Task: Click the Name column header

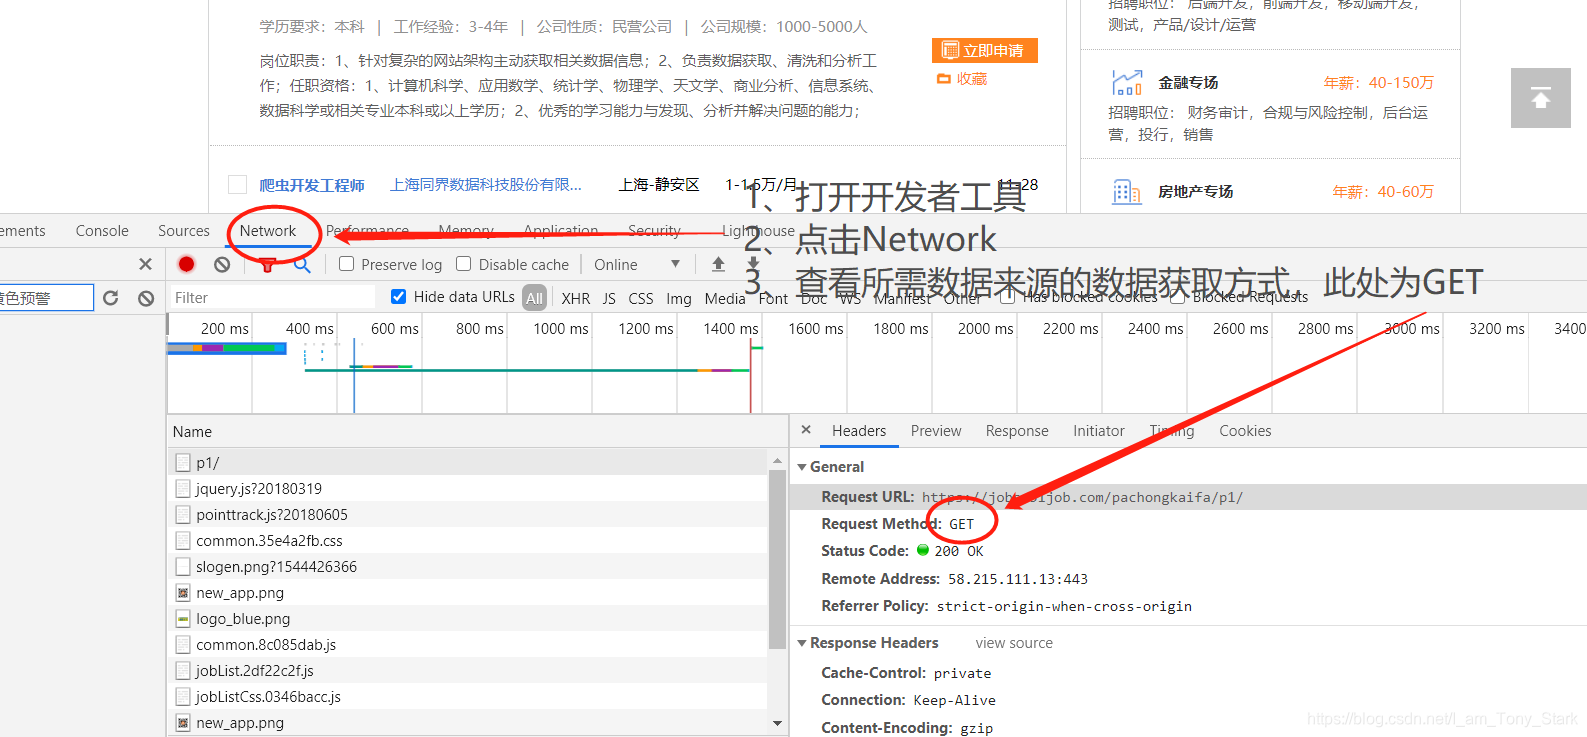Action: pos(478,432)
